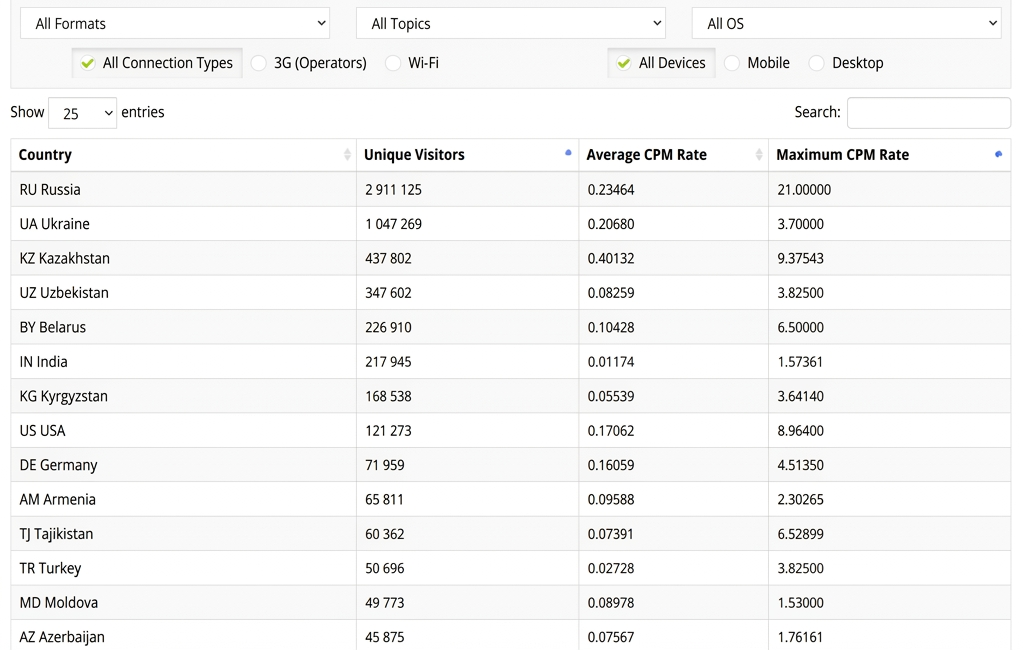Select the All Devices option

tap(662, 63)
